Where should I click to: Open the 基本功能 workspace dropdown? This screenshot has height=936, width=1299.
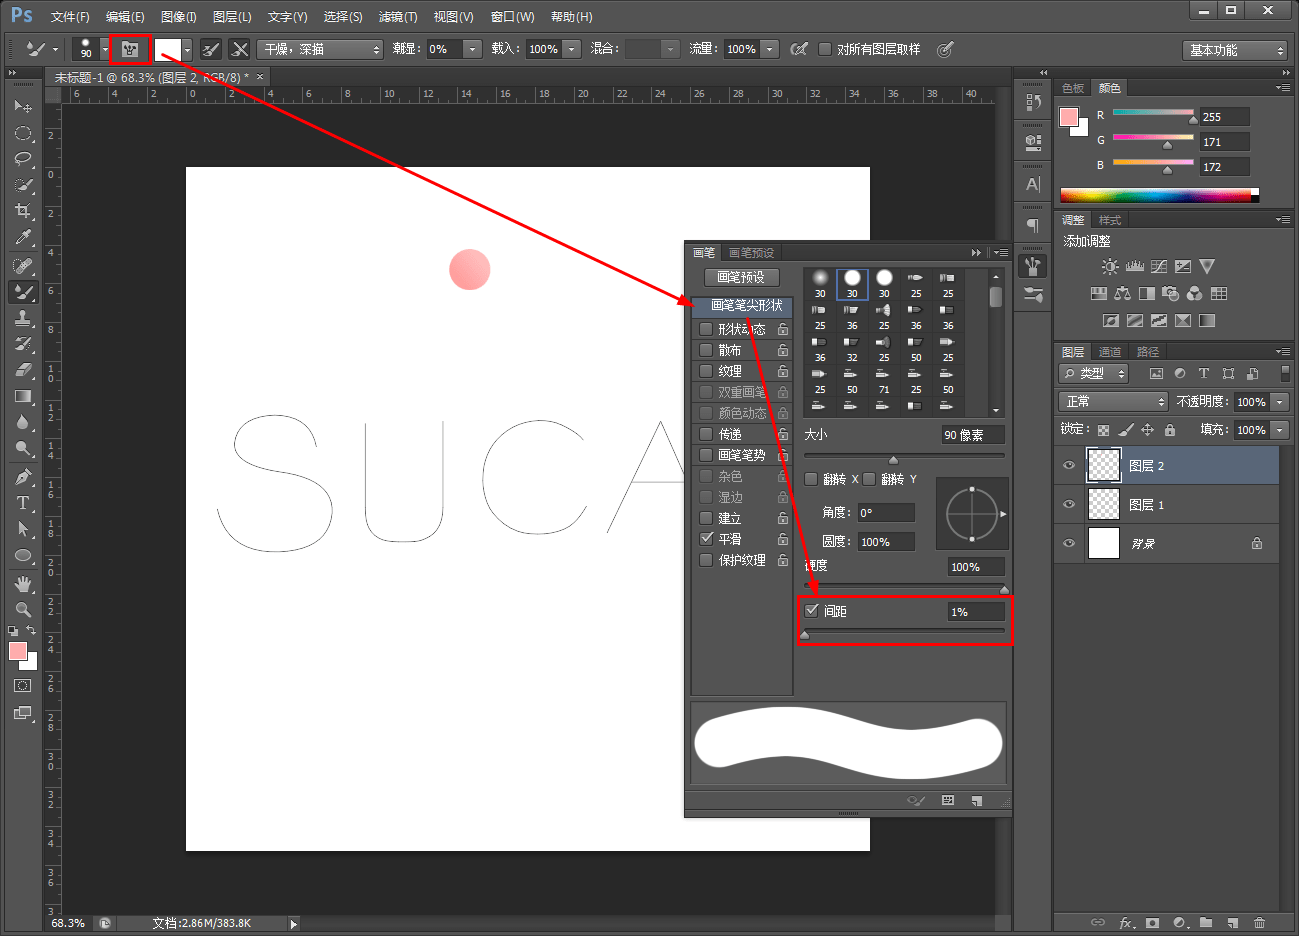click(1235, 50)
